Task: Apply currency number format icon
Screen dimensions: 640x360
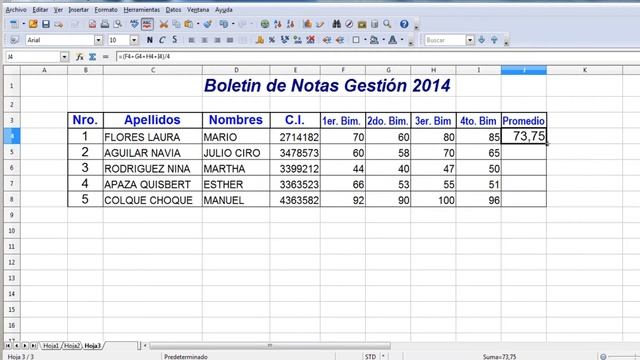Action: pyautogui.click(x=260, y=40)
